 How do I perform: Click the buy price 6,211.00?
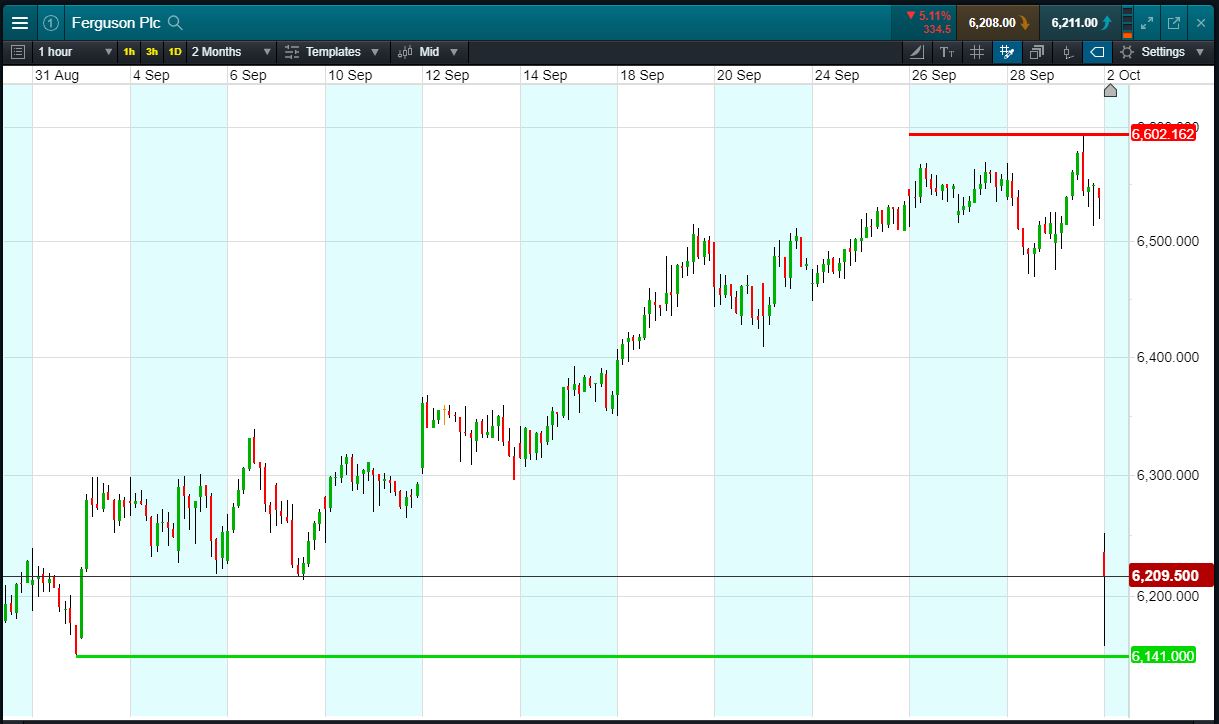coord(1080,22)
